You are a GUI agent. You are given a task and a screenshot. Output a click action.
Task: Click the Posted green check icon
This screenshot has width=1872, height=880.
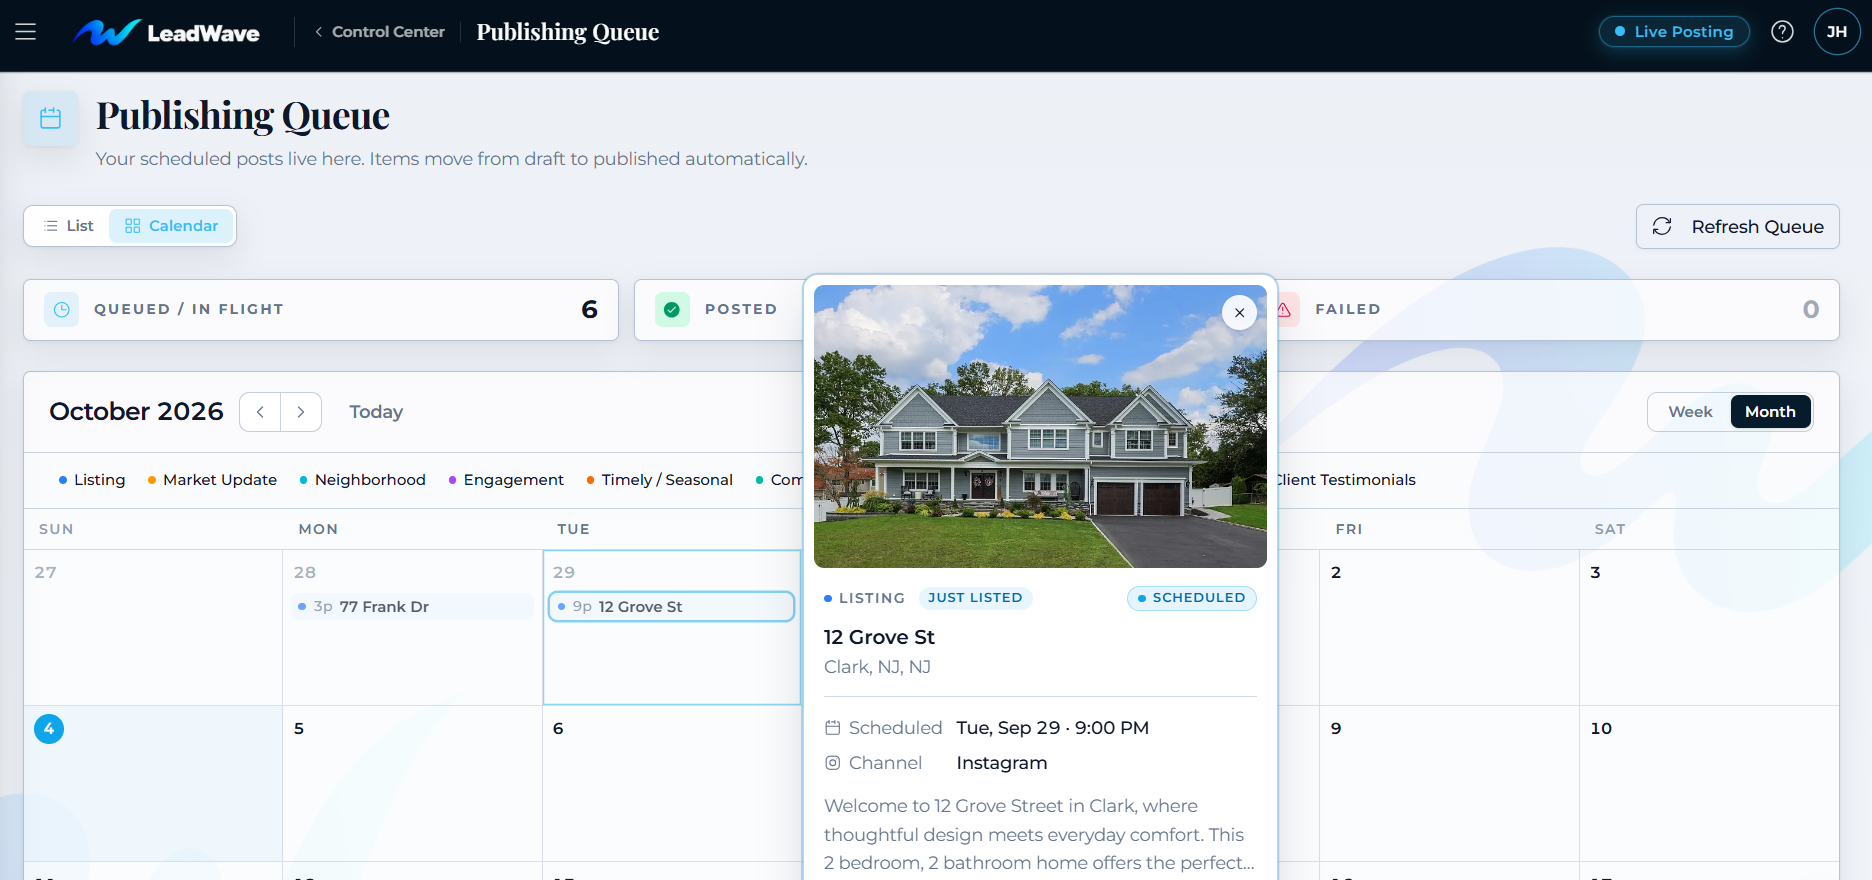(672, 310)
